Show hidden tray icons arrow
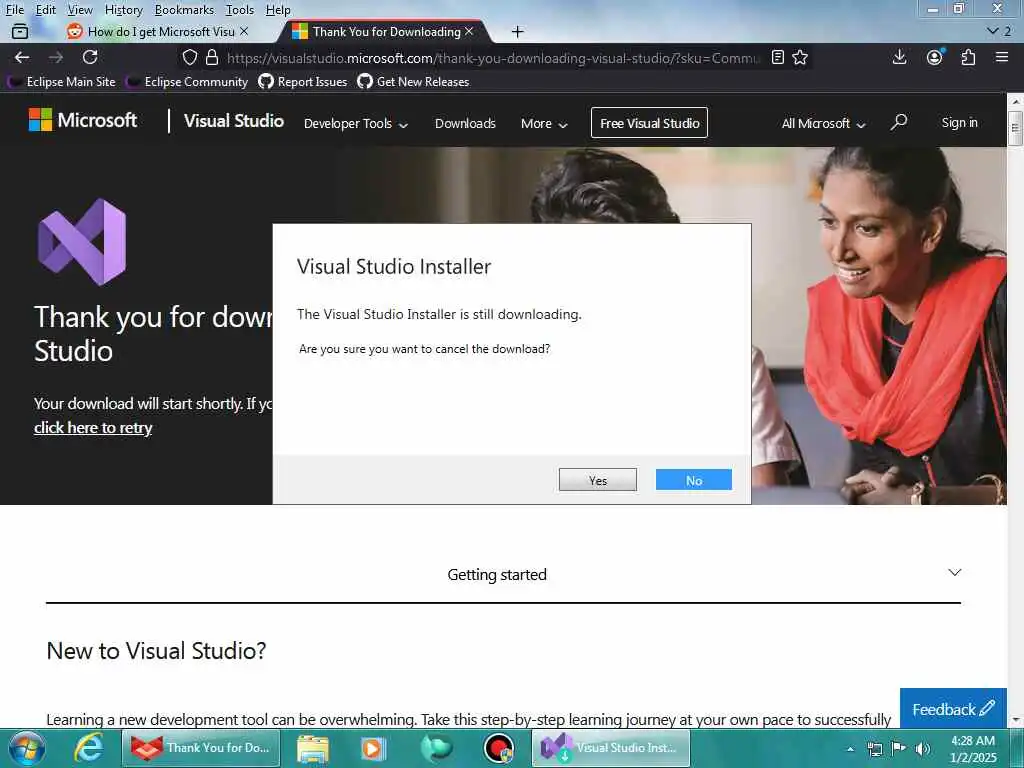Screen dimensions: 1024x768 click(x=850, y=749)
